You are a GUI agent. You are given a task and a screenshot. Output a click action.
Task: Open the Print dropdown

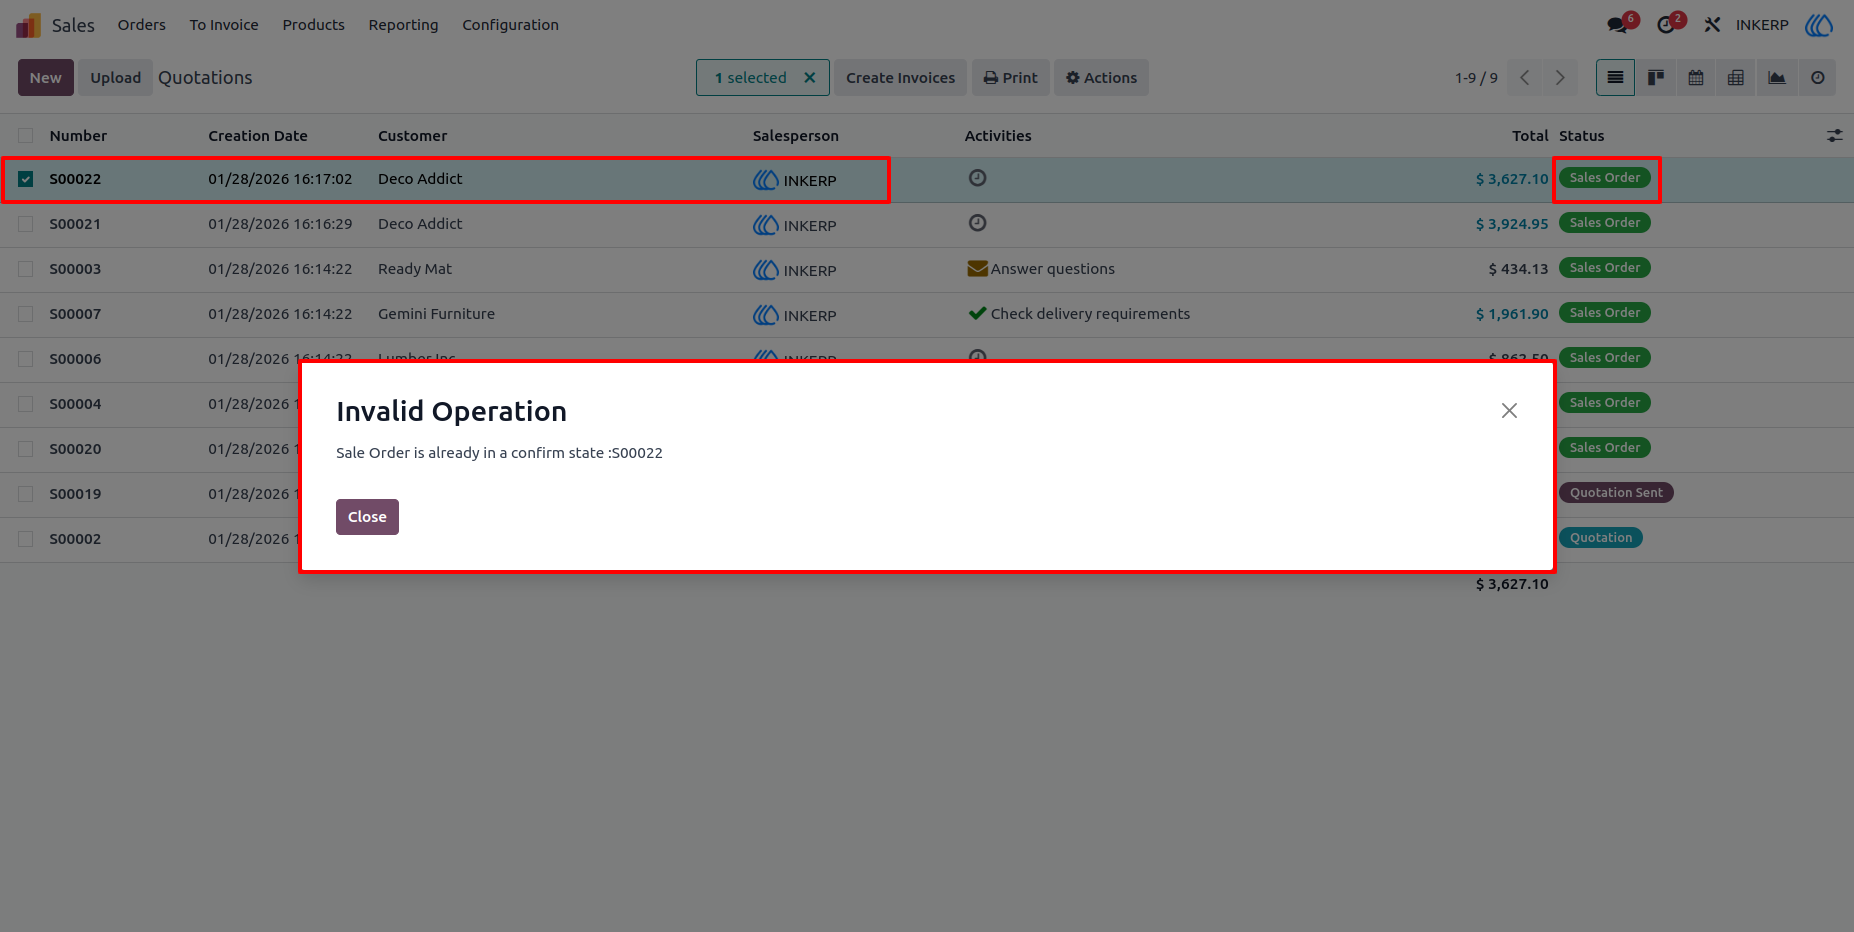[x=1010, y=78]
